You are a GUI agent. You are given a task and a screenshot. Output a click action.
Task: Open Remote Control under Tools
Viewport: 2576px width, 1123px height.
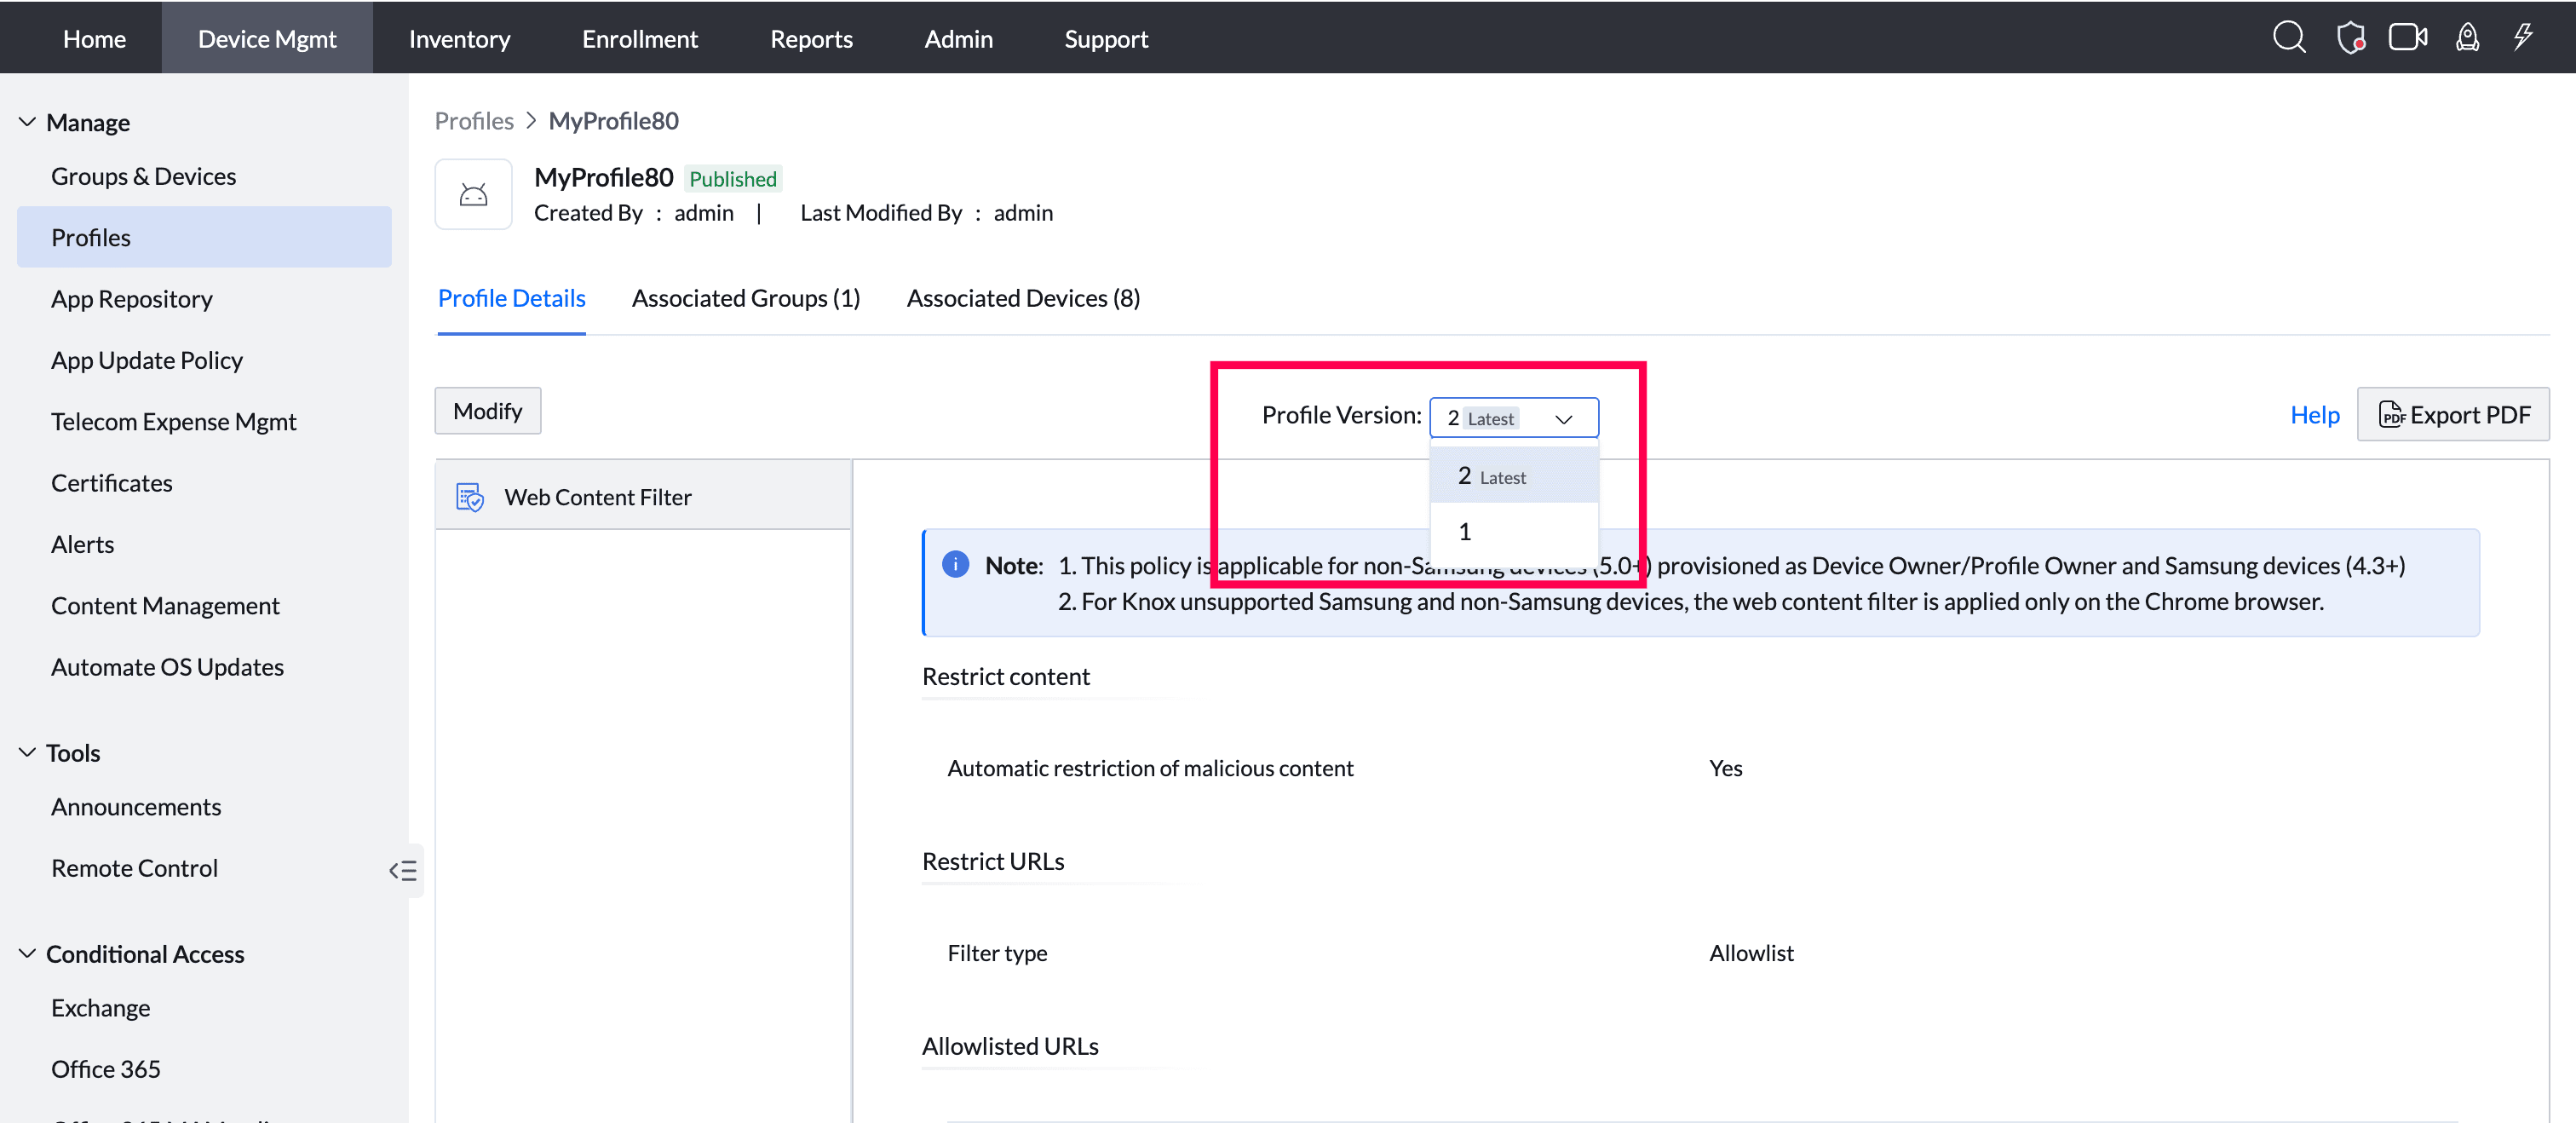[134, 868]
